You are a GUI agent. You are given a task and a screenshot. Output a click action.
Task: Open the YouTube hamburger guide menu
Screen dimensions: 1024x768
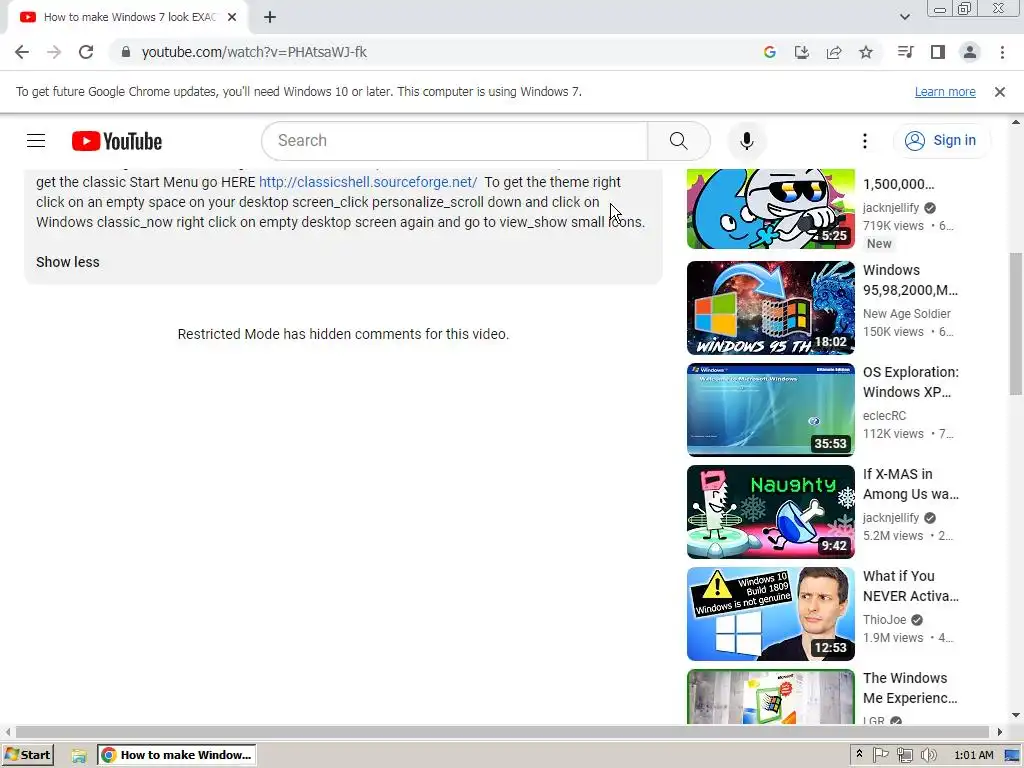click(36, 140)
